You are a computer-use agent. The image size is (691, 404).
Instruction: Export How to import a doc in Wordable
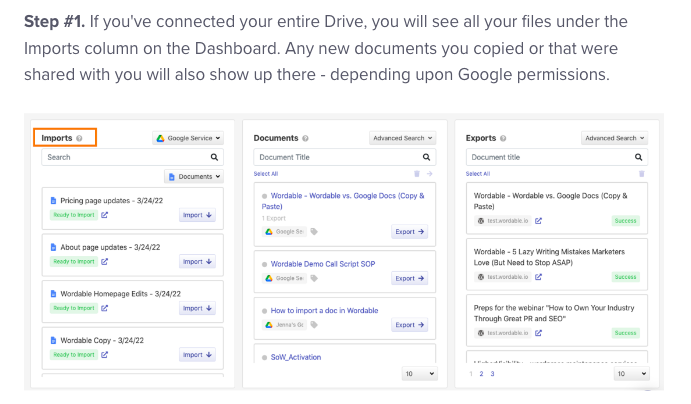(409, 325)
